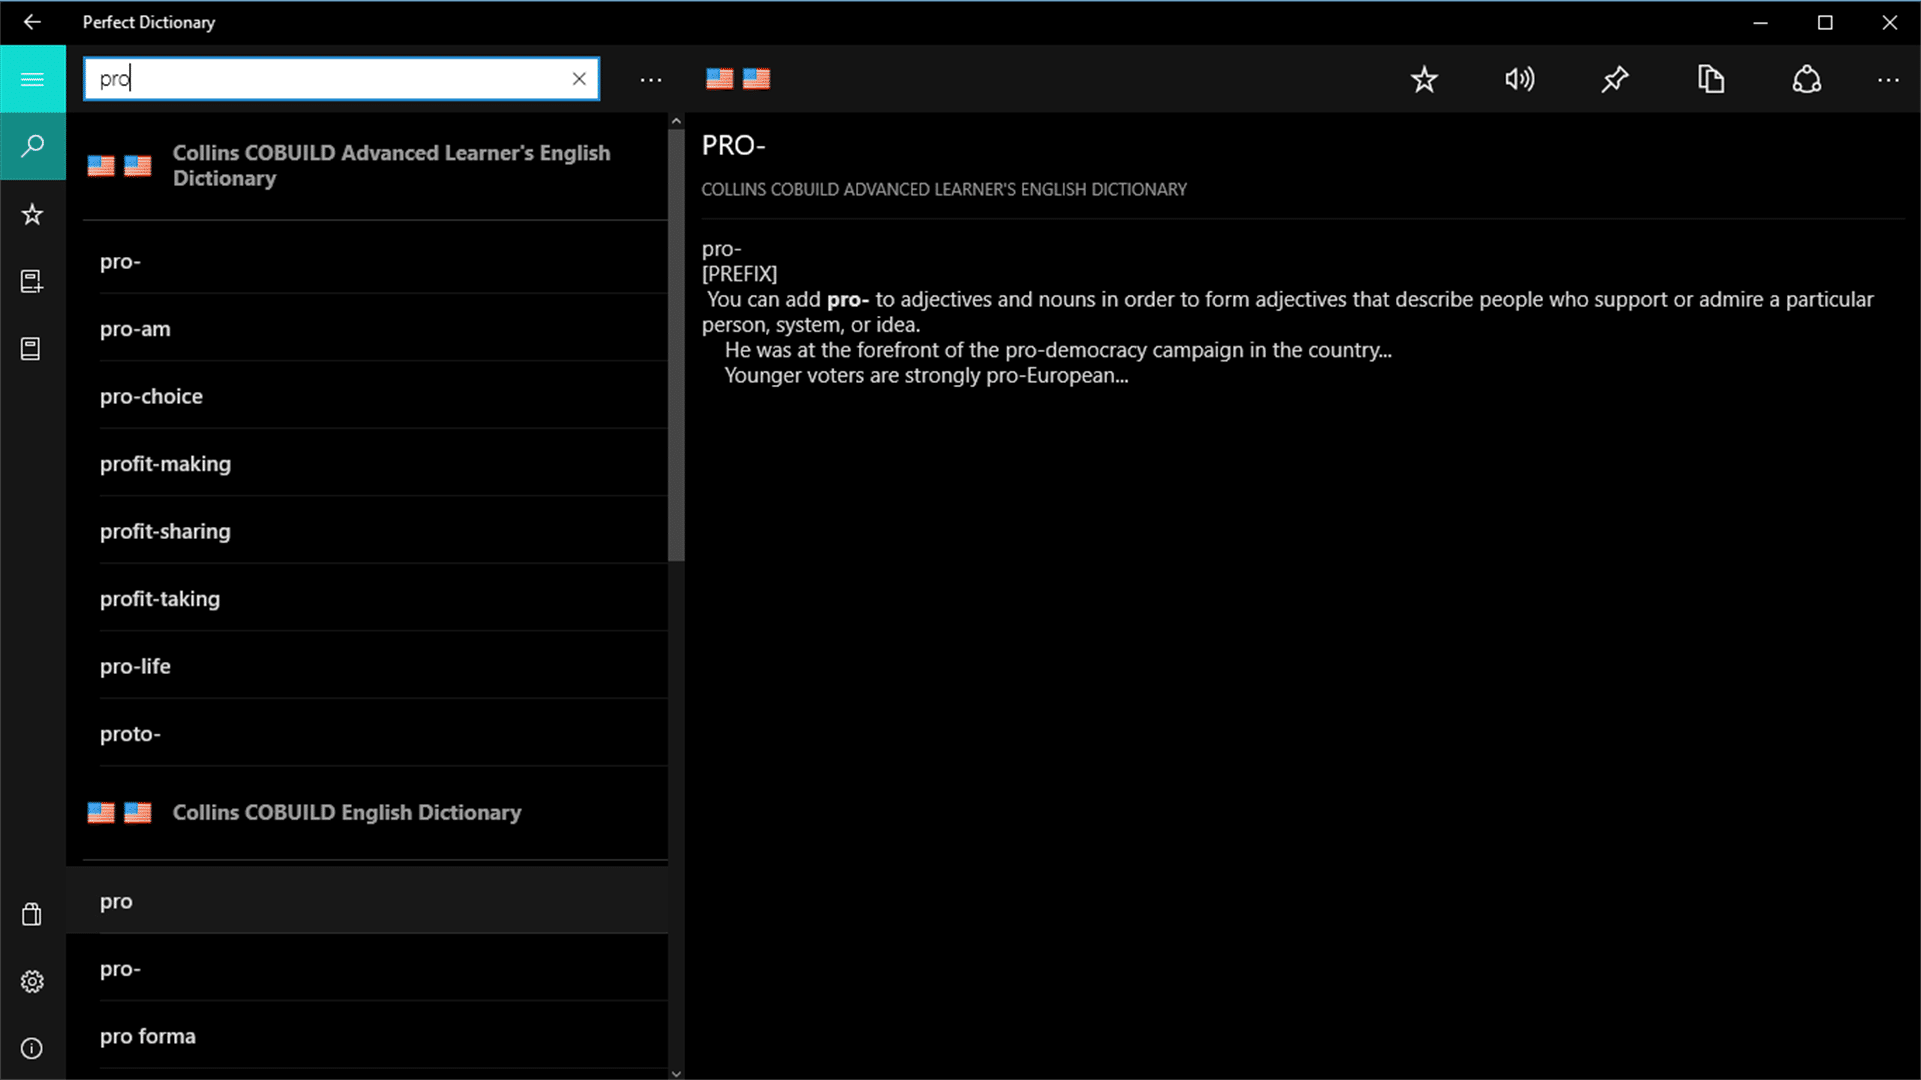Play pronunciation with the speaker icon
The image size is (1921, 1080).
[x=1519, y=79]
